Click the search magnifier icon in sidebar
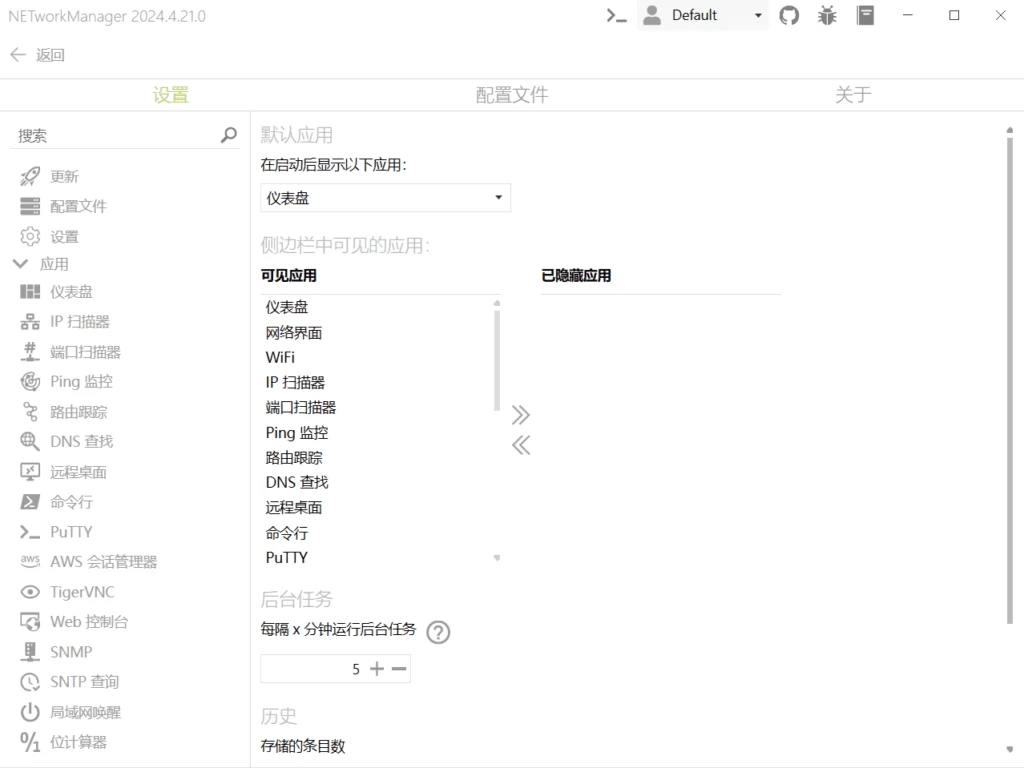 coord(229,135)
